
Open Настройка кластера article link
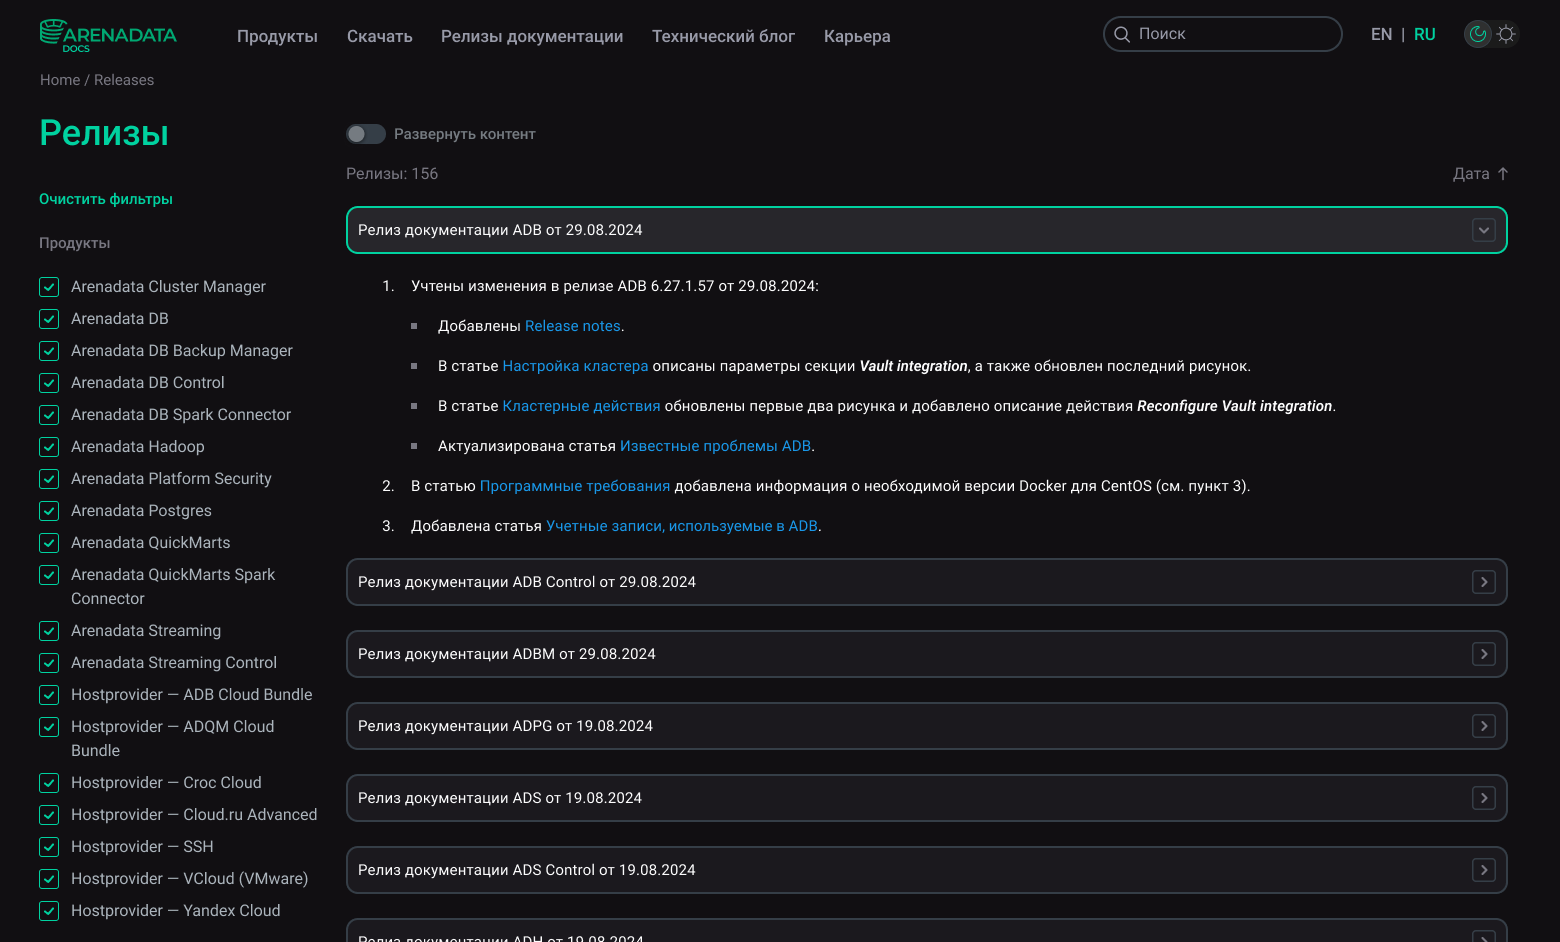(x=575, y=366)
